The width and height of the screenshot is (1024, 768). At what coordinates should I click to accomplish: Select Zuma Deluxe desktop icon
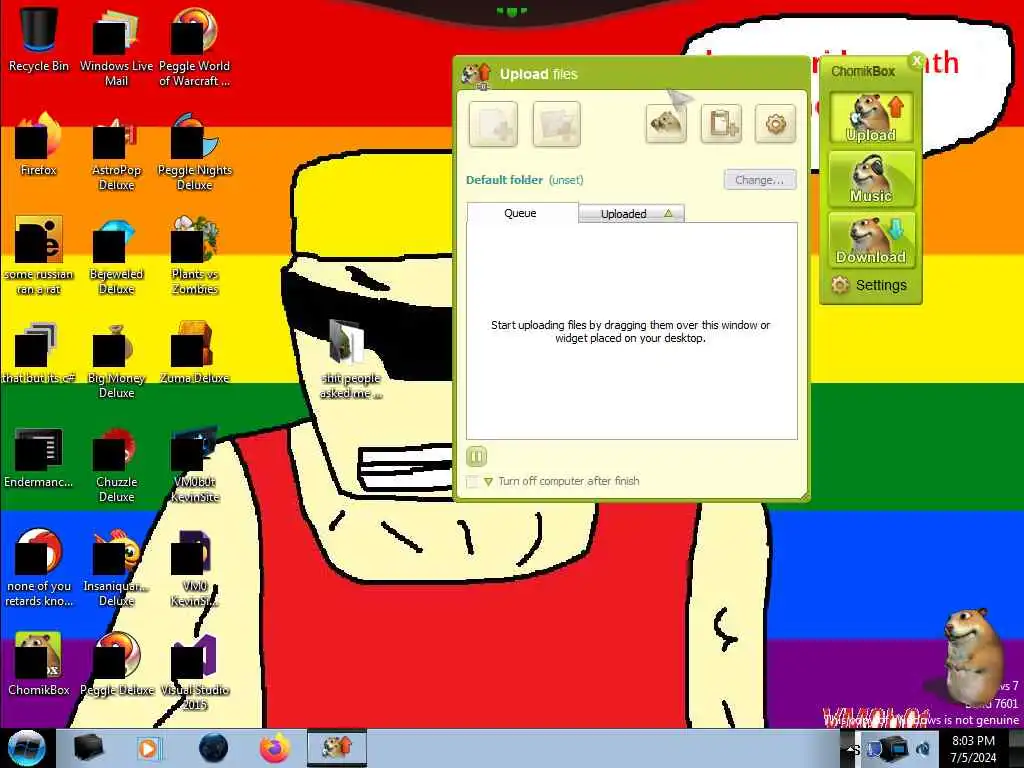[195, 353]
